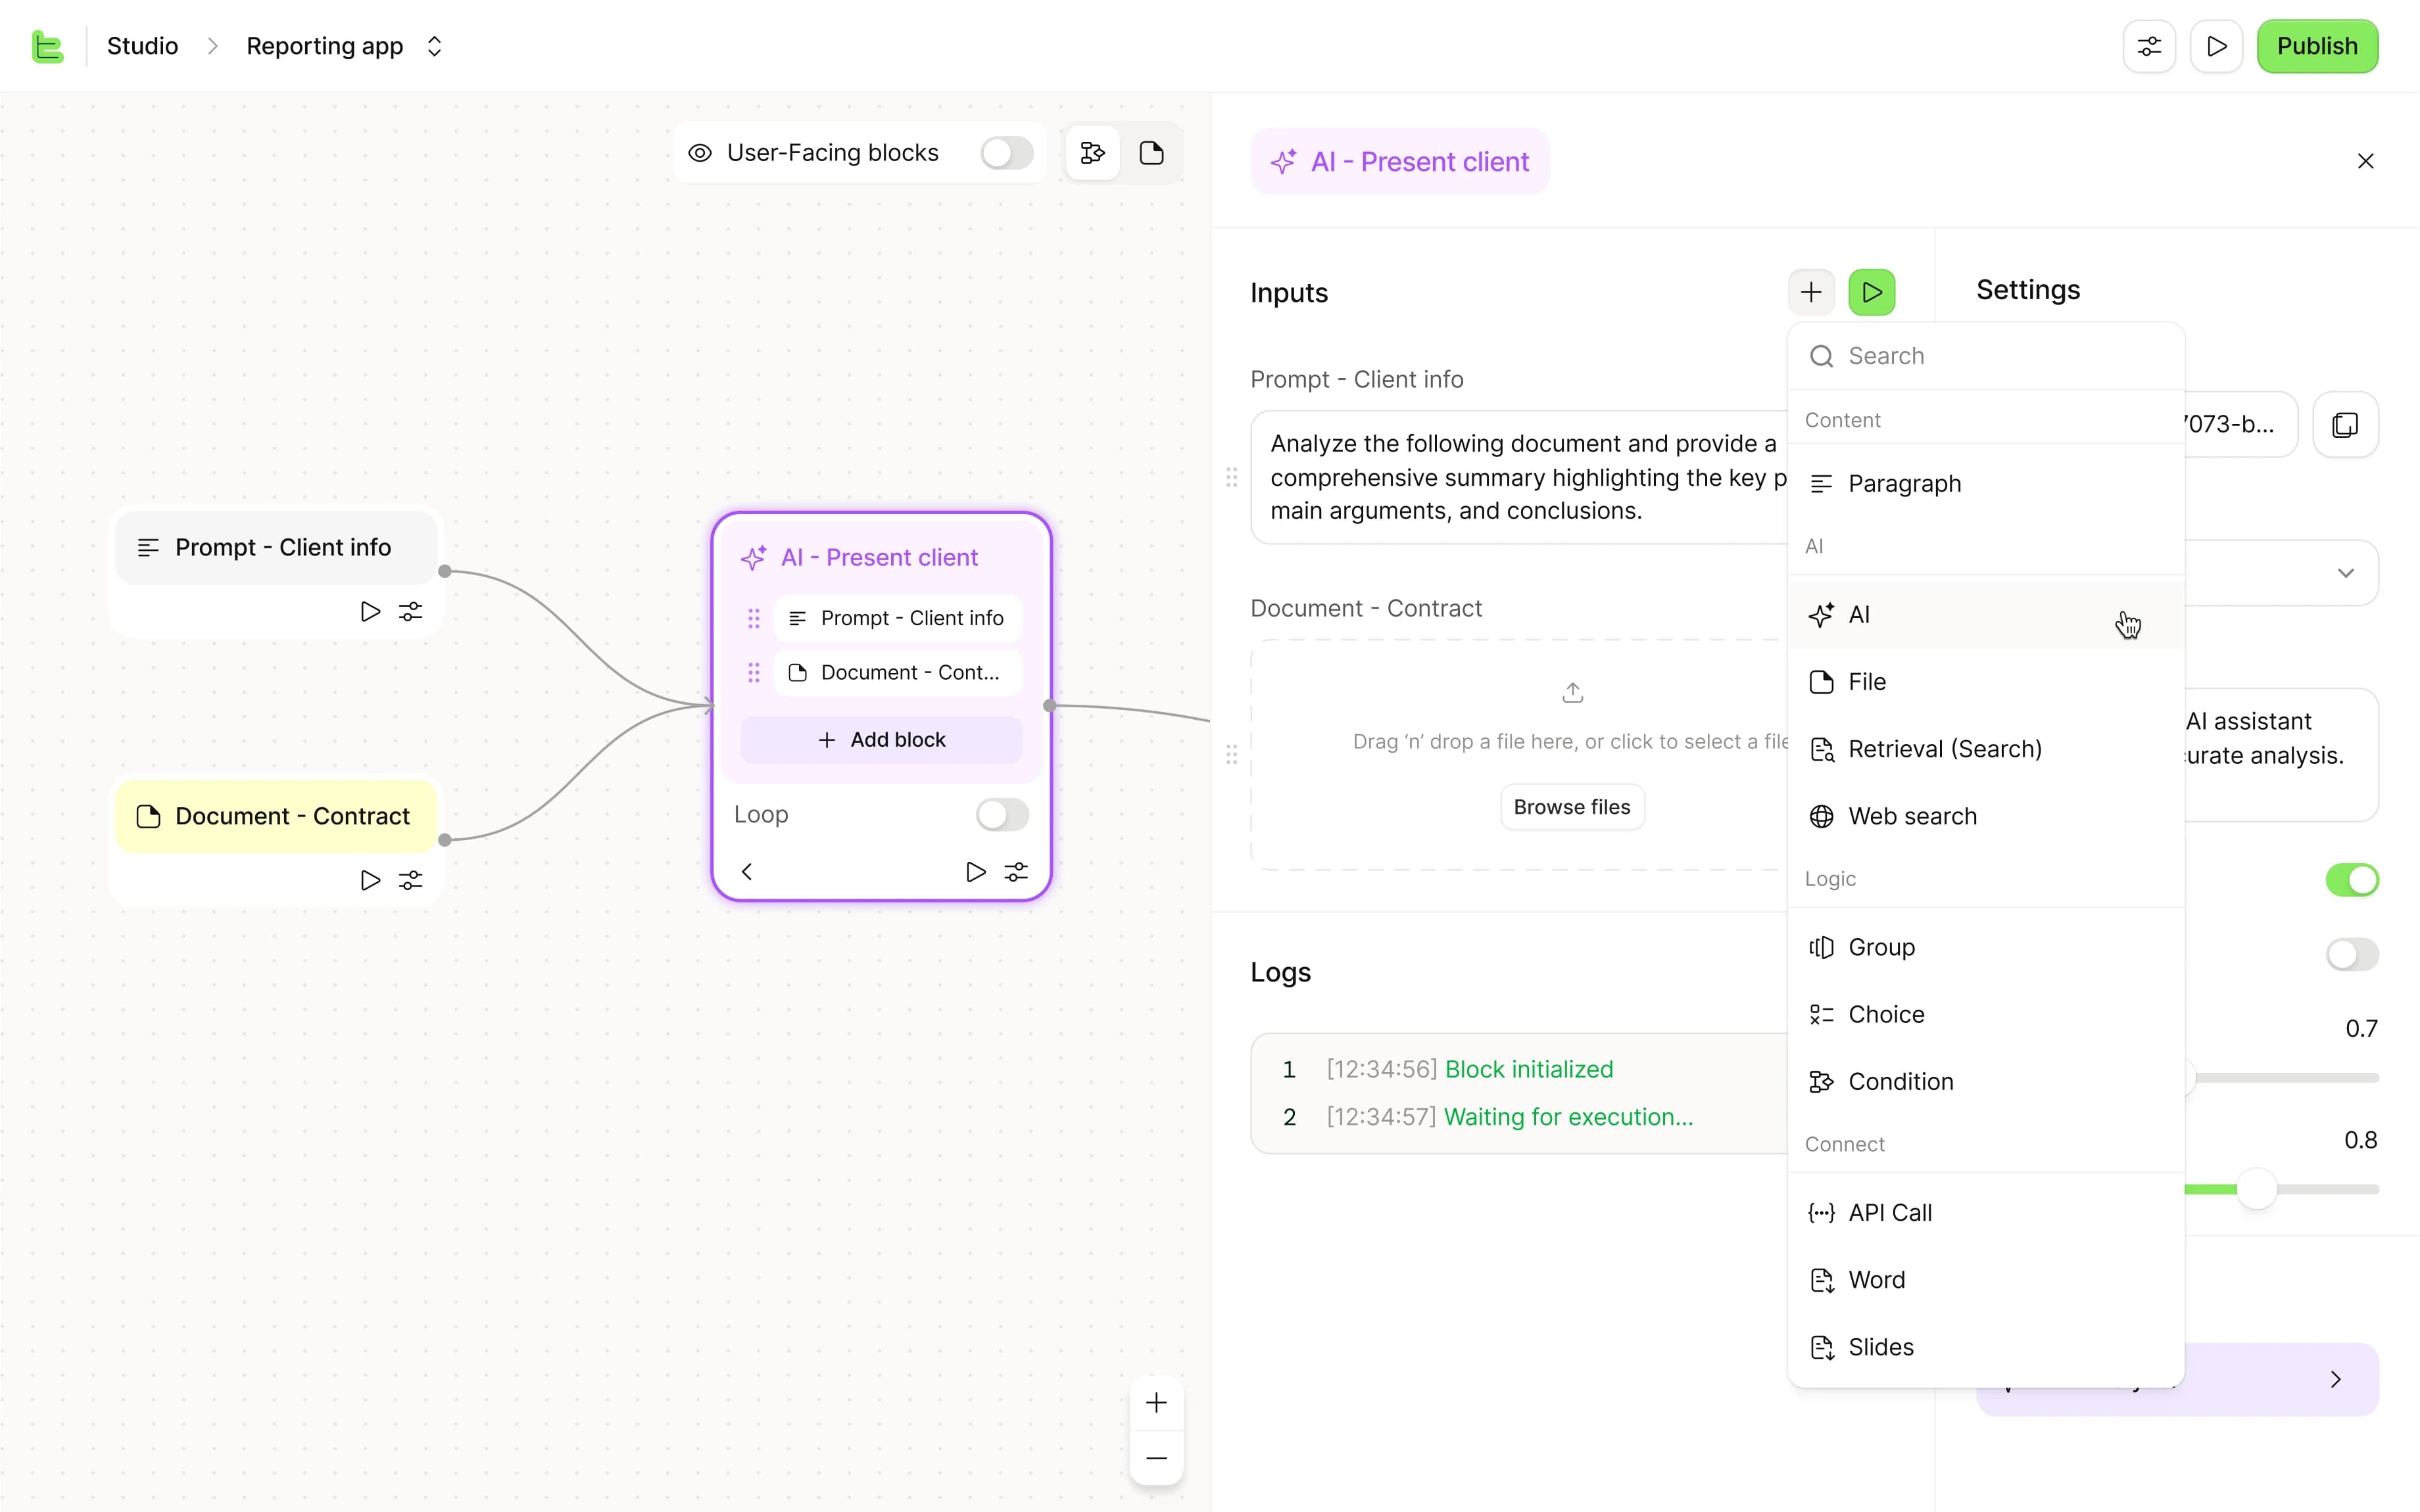This screenshot has width=2420, height=1512.
Task: Click the Publish button
Action: tap(2317, 46)
